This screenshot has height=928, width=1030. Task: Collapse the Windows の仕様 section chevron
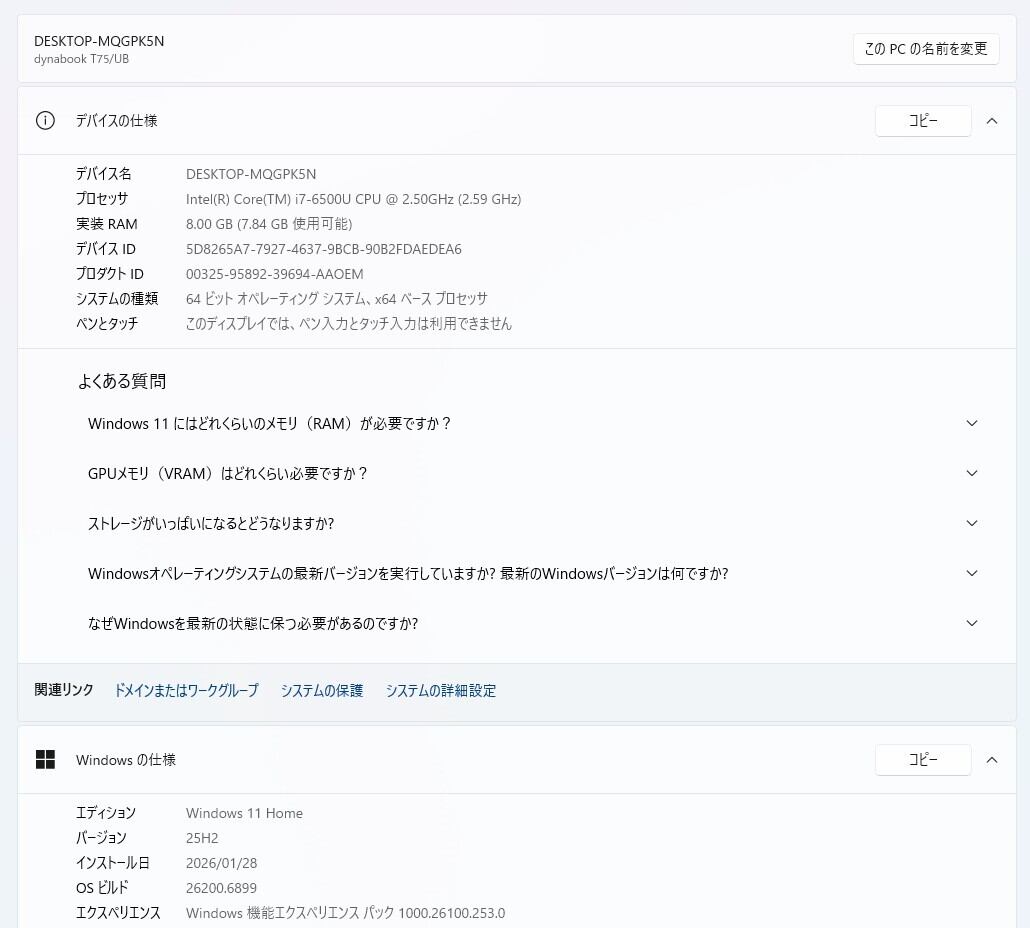pyautogui.click(x=992, y=760)
